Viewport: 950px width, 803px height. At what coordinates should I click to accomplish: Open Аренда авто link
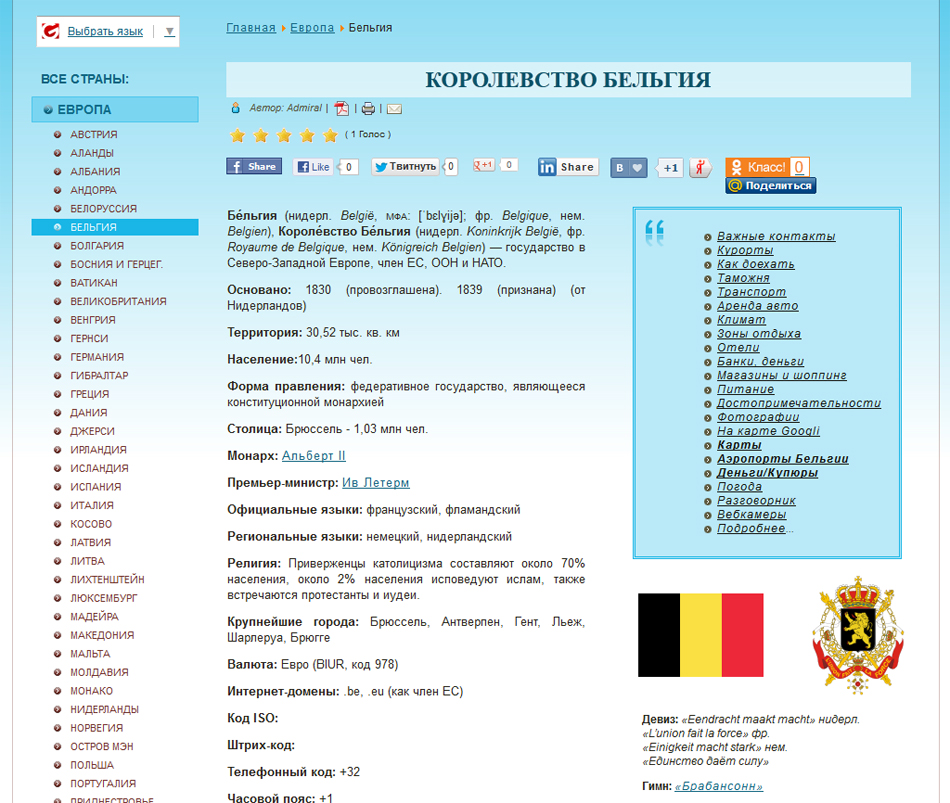pyautogui.click(x=757, y=306)
